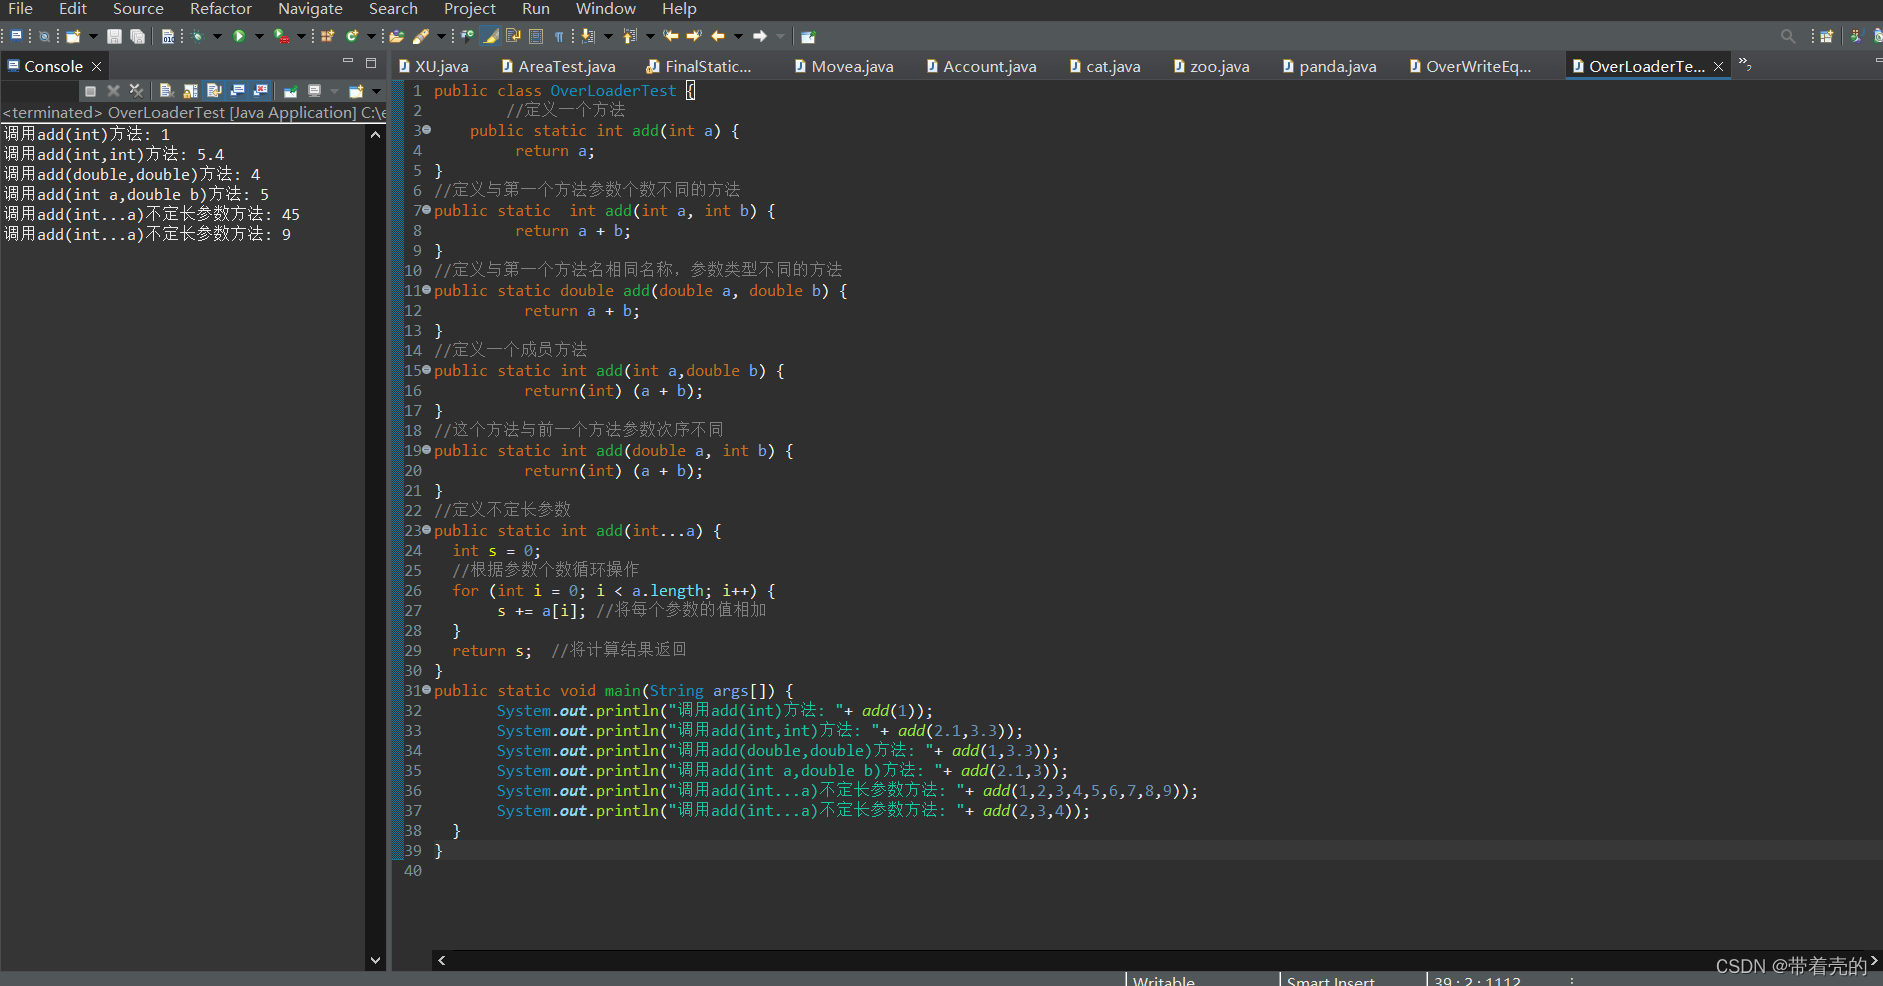Toggle Scroll Lock in Console toolbar
Viewport: 1883px width, 986px height.
point(190,91)
